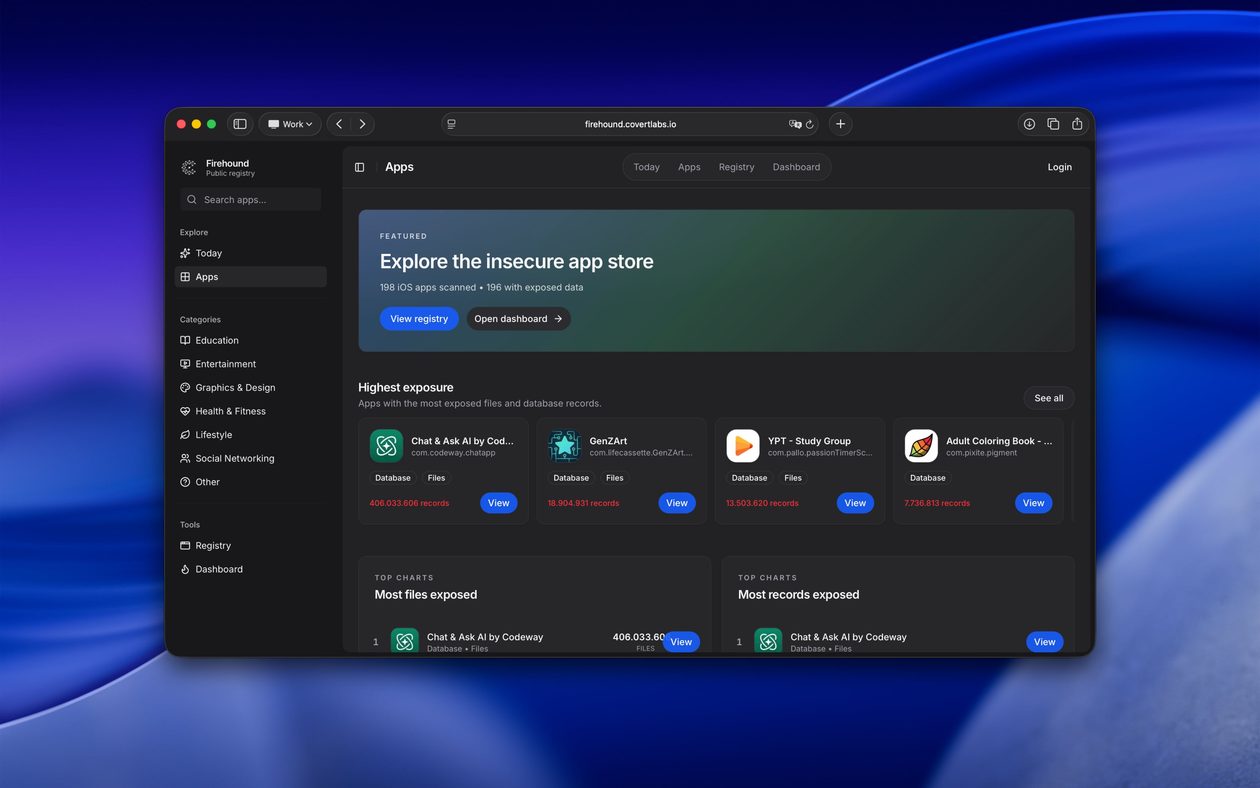The image size is (1260, 788).
Task: Select the Graphics & Design palette icon
Action: tap(184, 388)
